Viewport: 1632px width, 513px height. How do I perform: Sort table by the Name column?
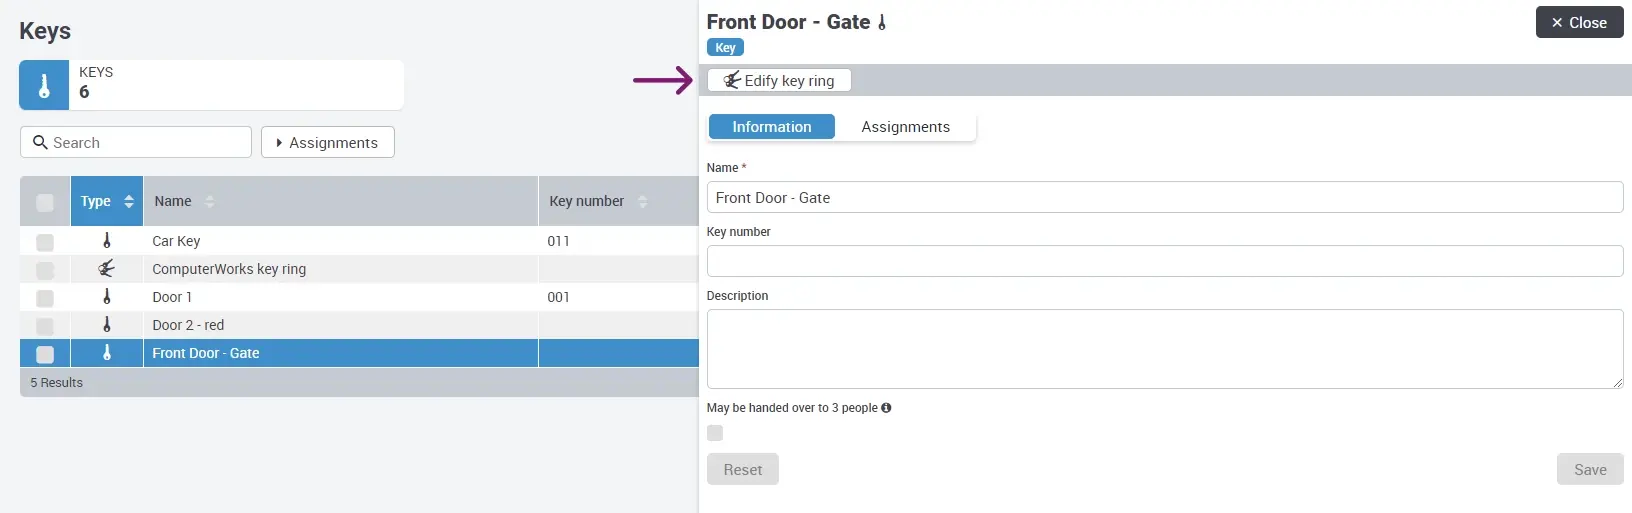coord(209,202)
